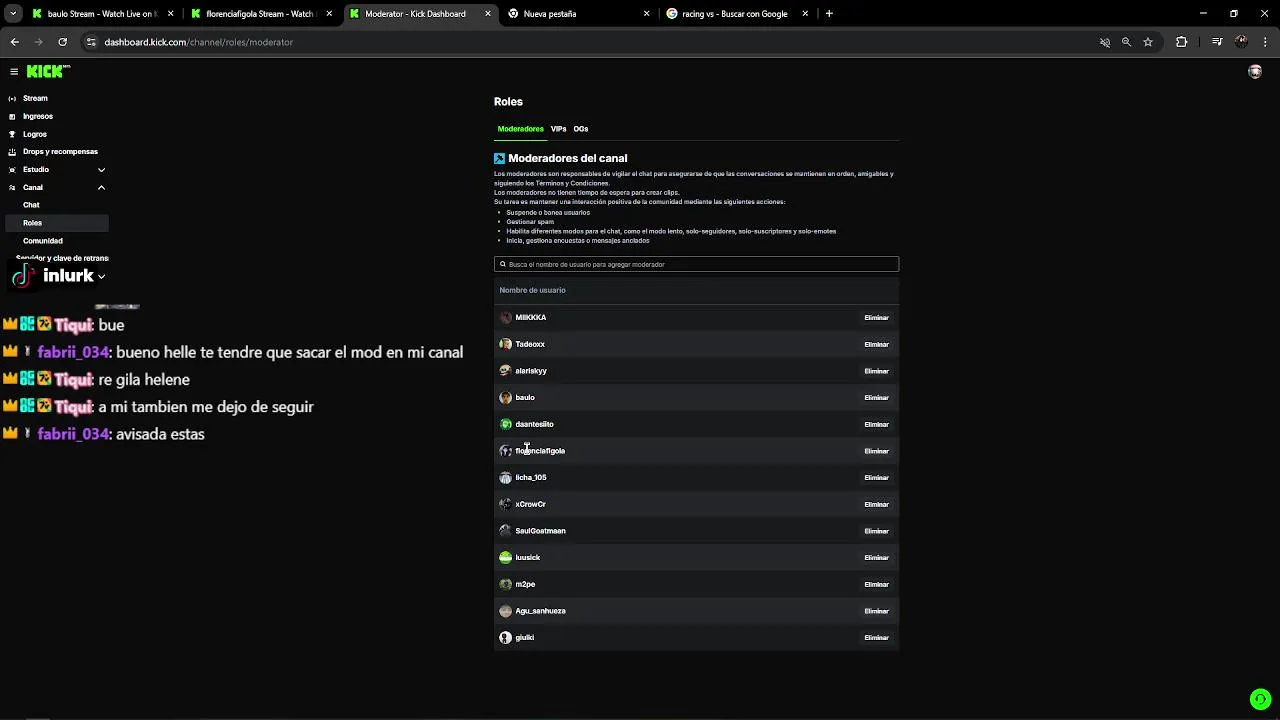Remove m2pe as moderator
The image size is (1280, 720).
pos(877,584)
